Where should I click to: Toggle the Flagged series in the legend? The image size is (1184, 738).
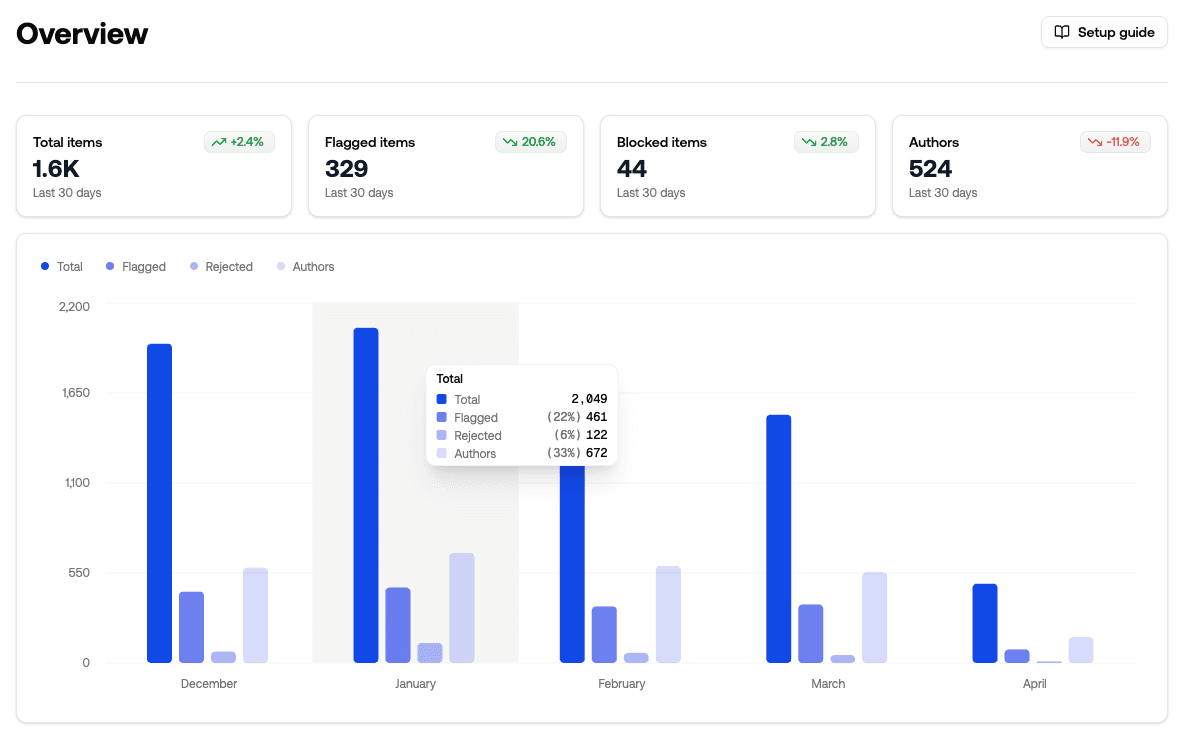pyautogui.click(x=135, y=266)
